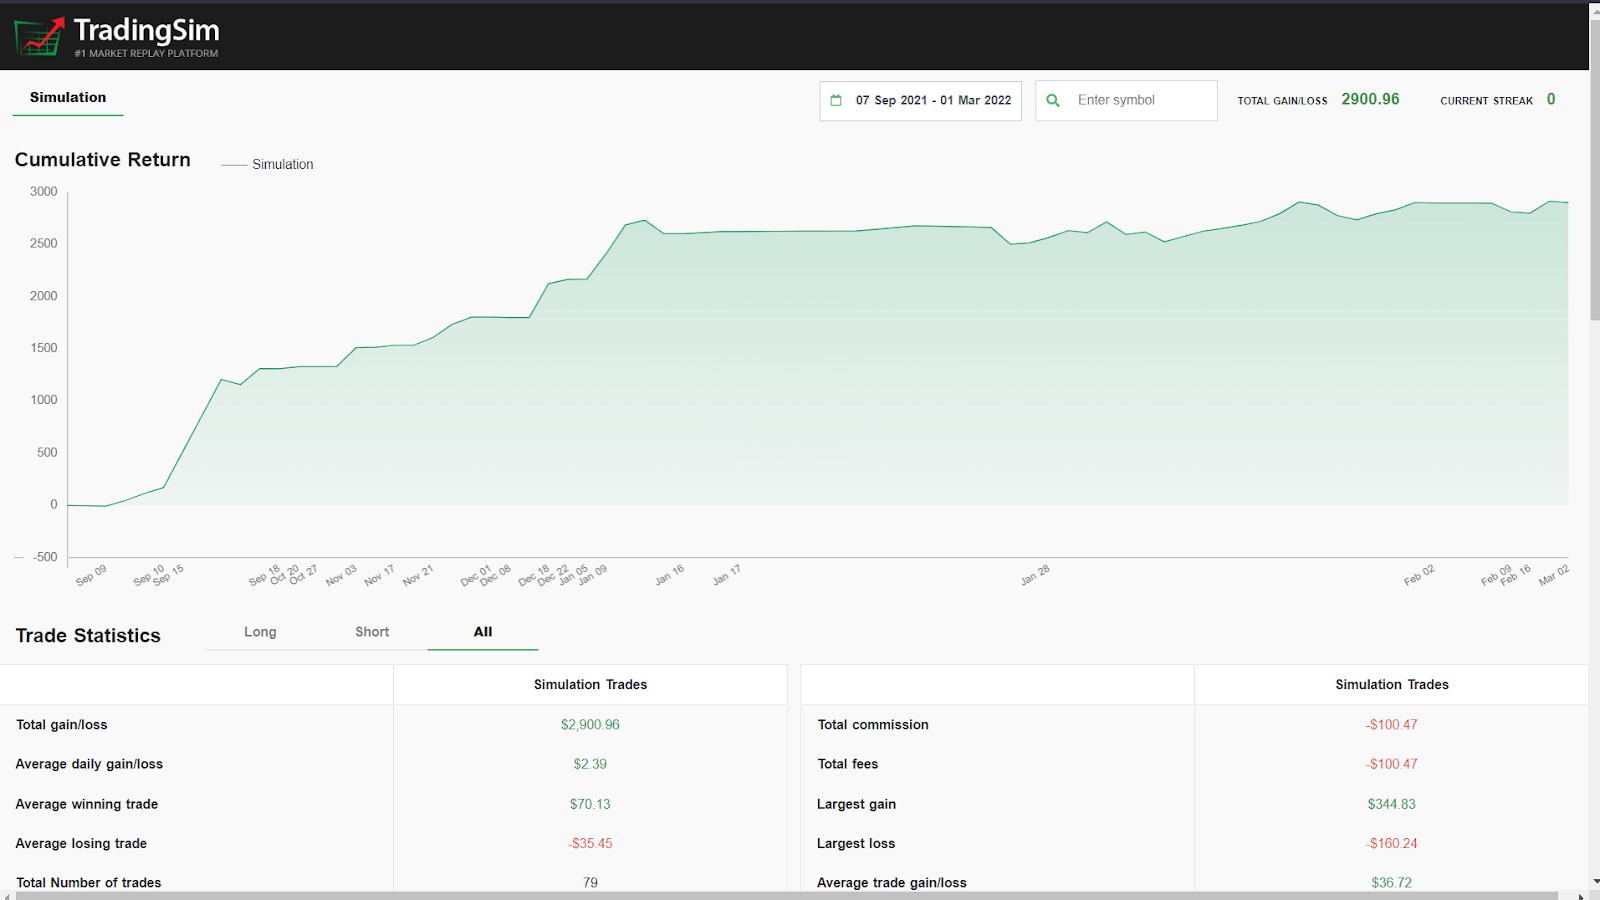The height and width of the screenshot is (900, 1600).
Task: Select the All trade statistics tab
Action: 482,632
